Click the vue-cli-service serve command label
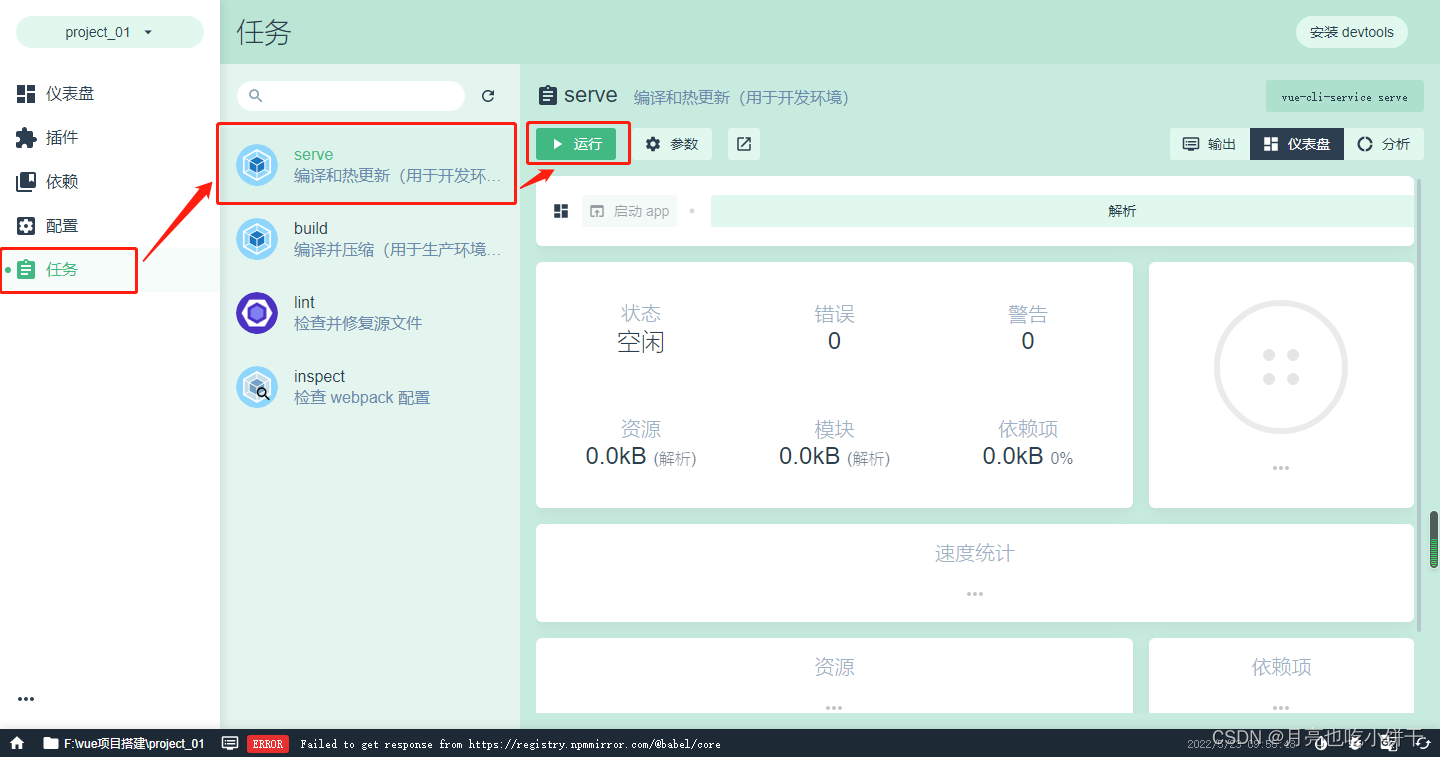The height and width of the screenshot is (757, 1440). pos(1344,97)
